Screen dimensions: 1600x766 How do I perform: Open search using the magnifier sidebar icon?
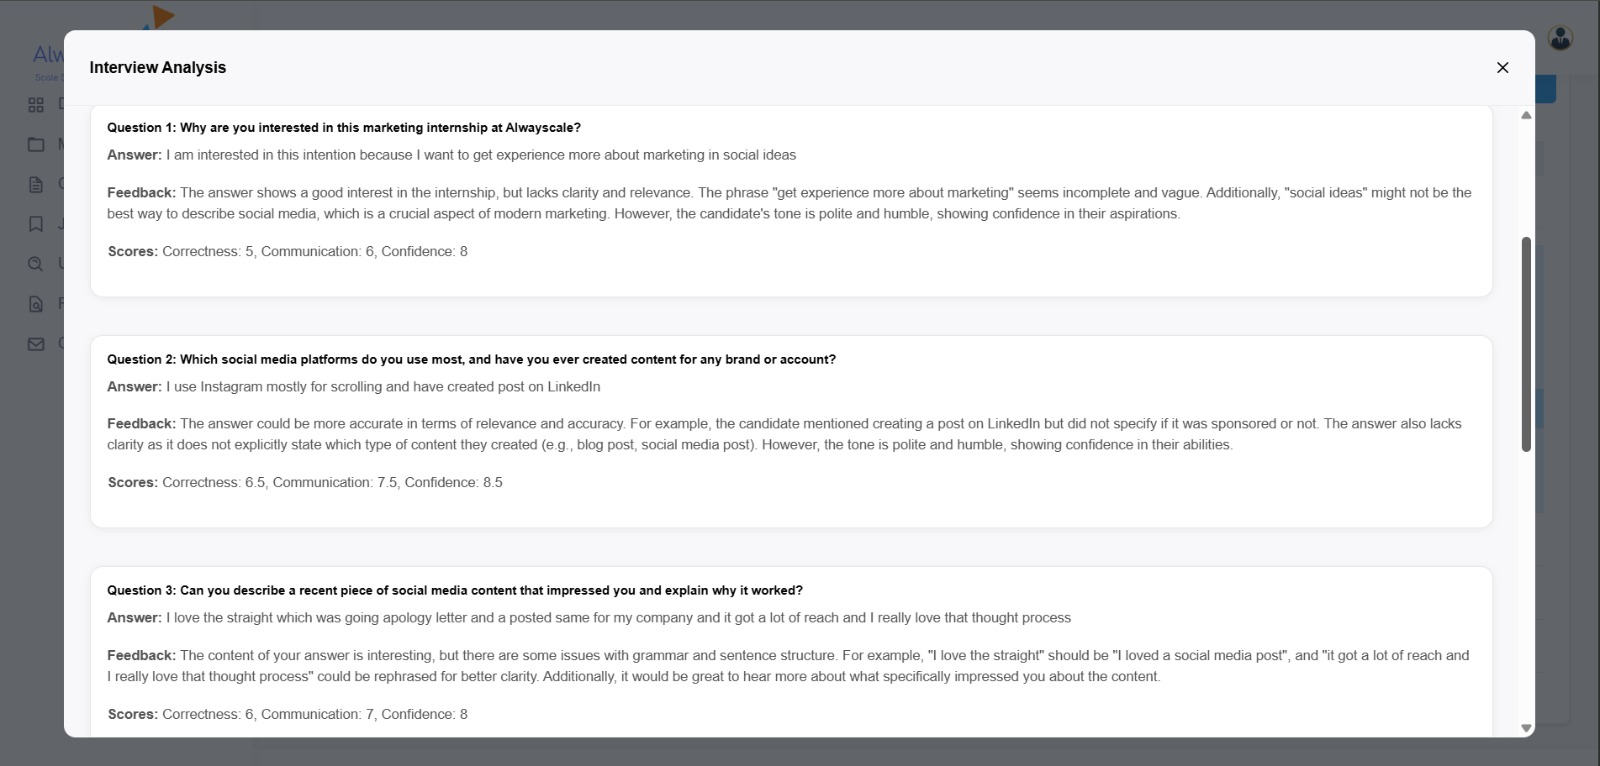coord(36,263)
